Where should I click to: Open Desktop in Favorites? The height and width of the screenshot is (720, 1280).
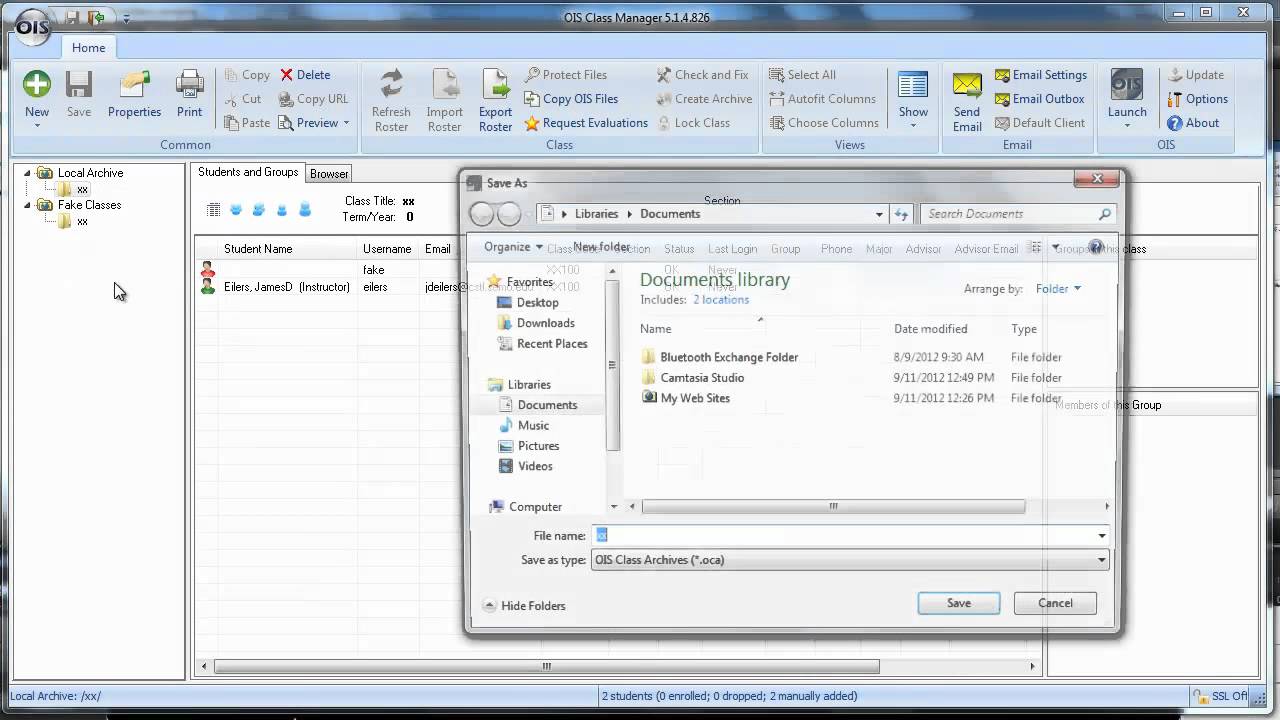(x=528, y=303)
